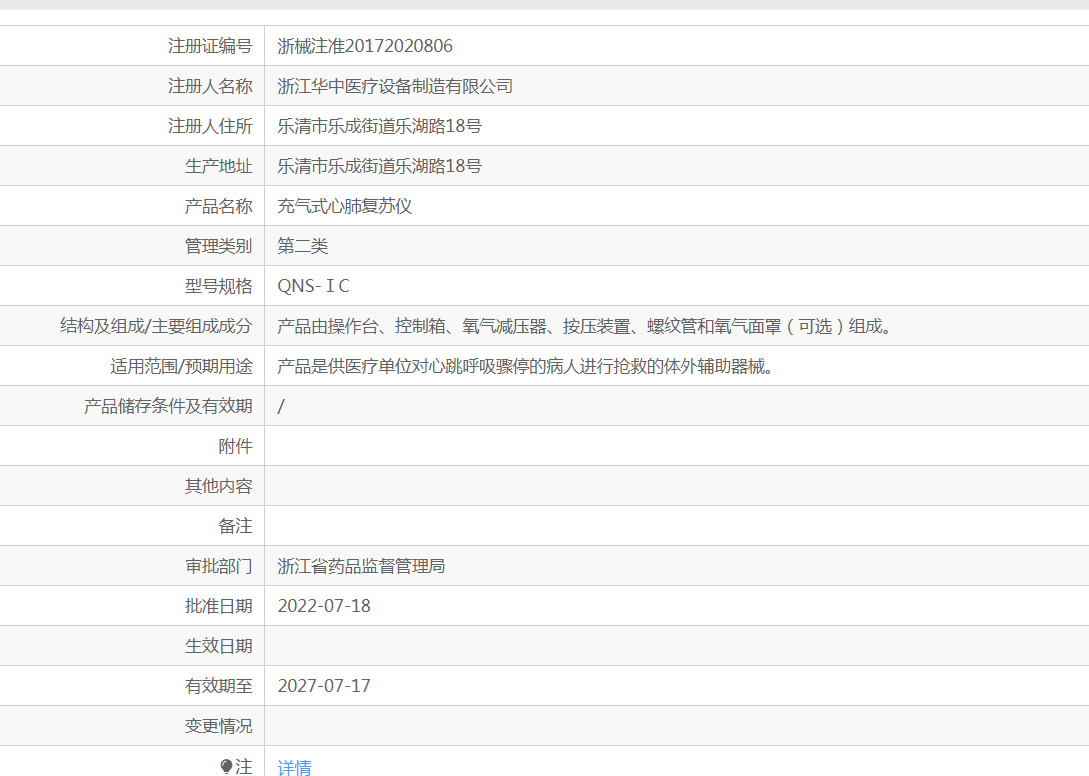Select the 附件 label

[x=235, y=446]
